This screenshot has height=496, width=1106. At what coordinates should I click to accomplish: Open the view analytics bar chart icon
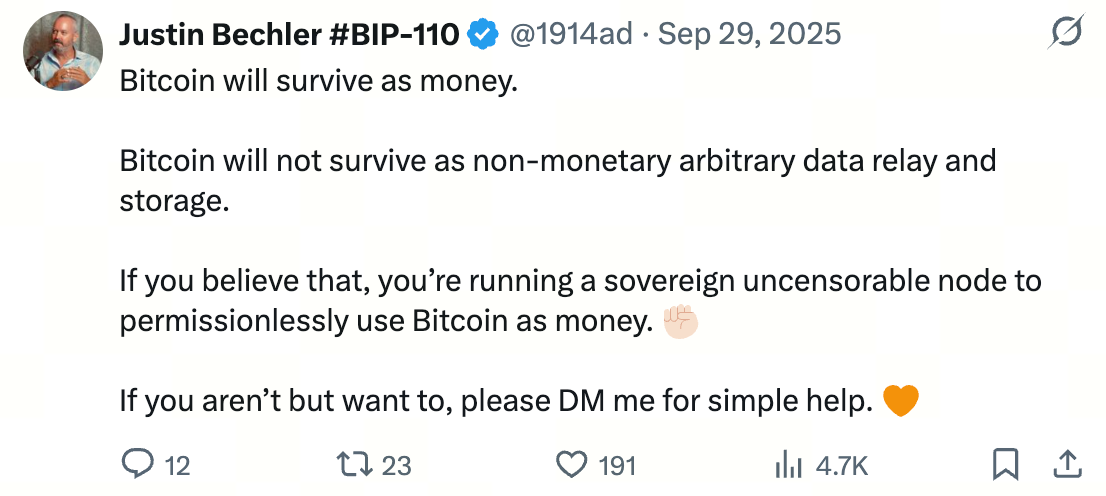[x=790, y=464]
